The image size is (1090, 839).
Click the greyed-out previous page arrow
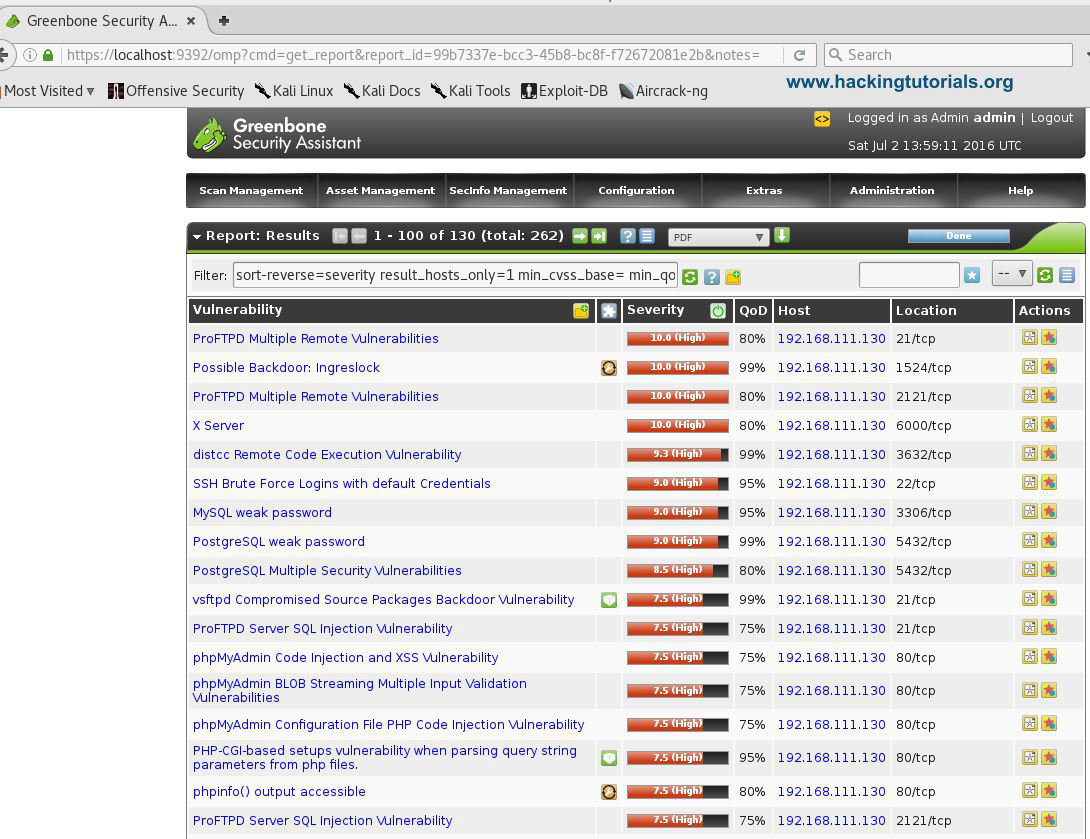tap(359, 236)
